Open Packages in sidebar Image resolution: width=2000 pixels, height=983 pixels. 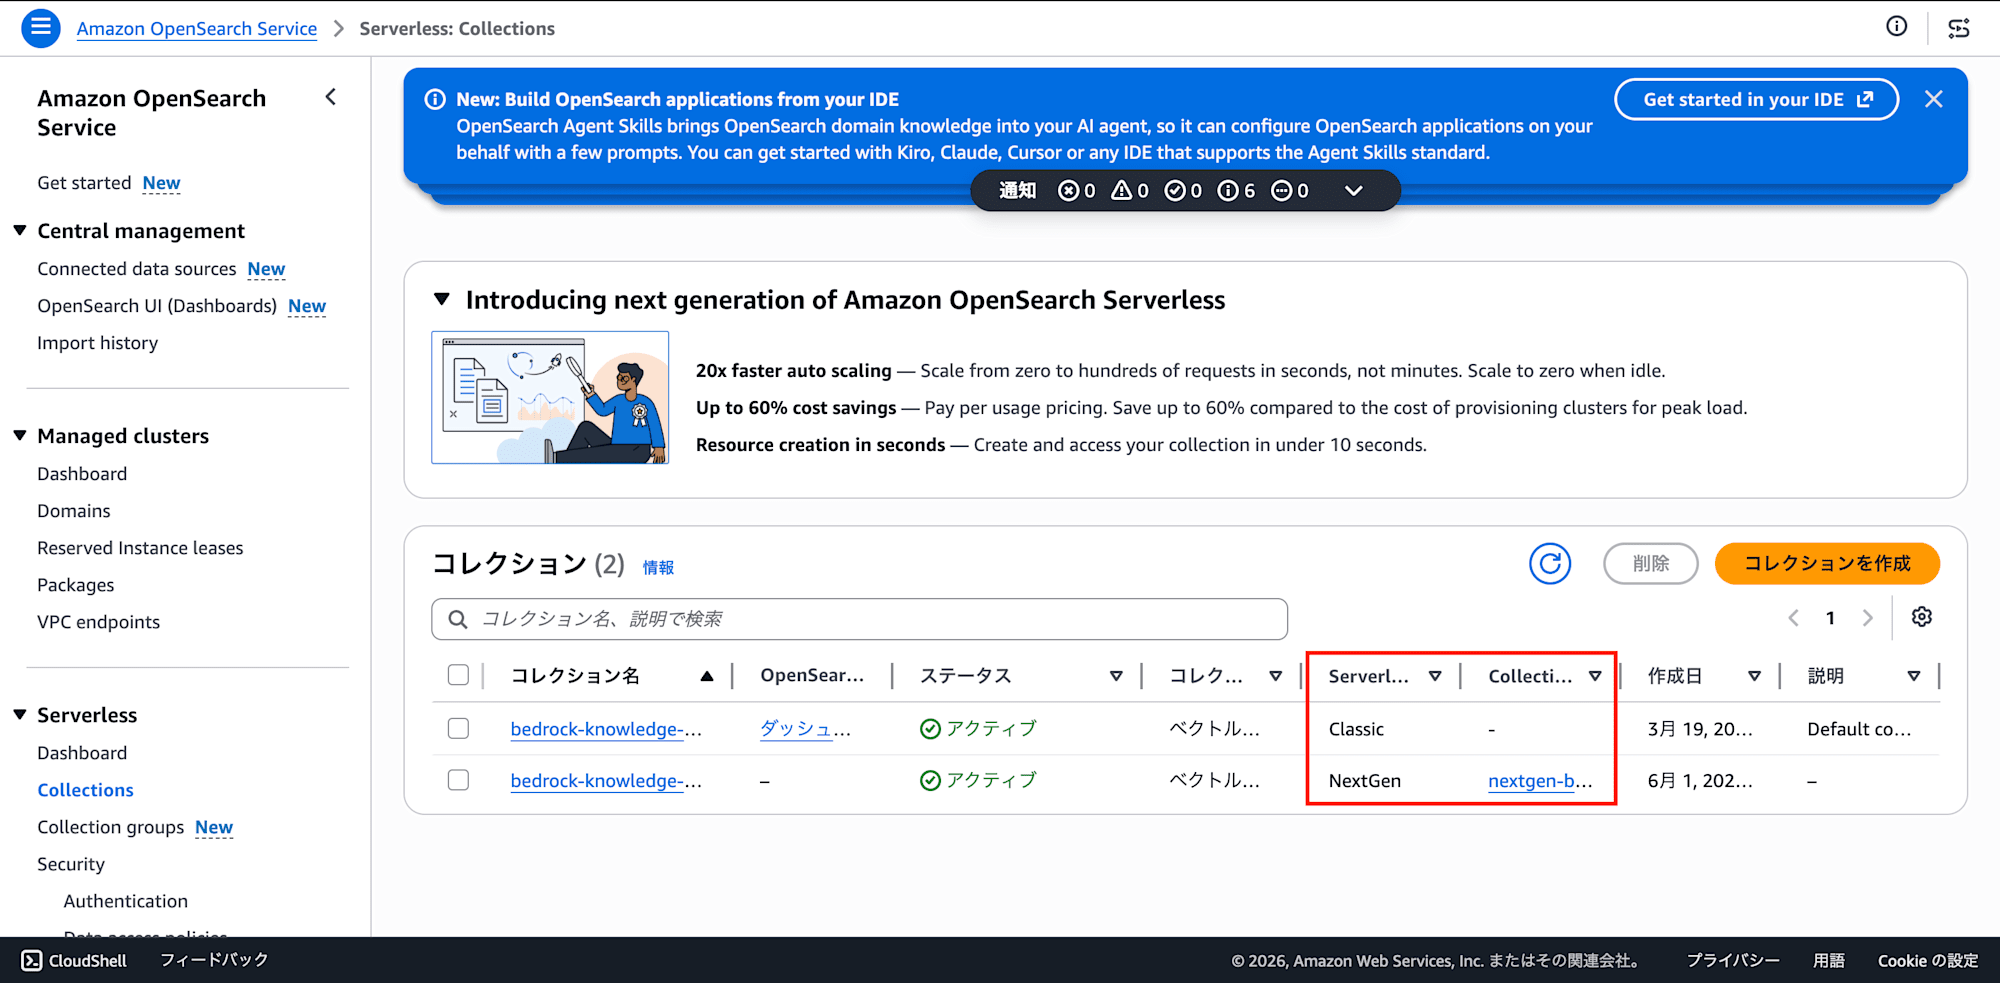pyautogui.click(x=75, y=585)
